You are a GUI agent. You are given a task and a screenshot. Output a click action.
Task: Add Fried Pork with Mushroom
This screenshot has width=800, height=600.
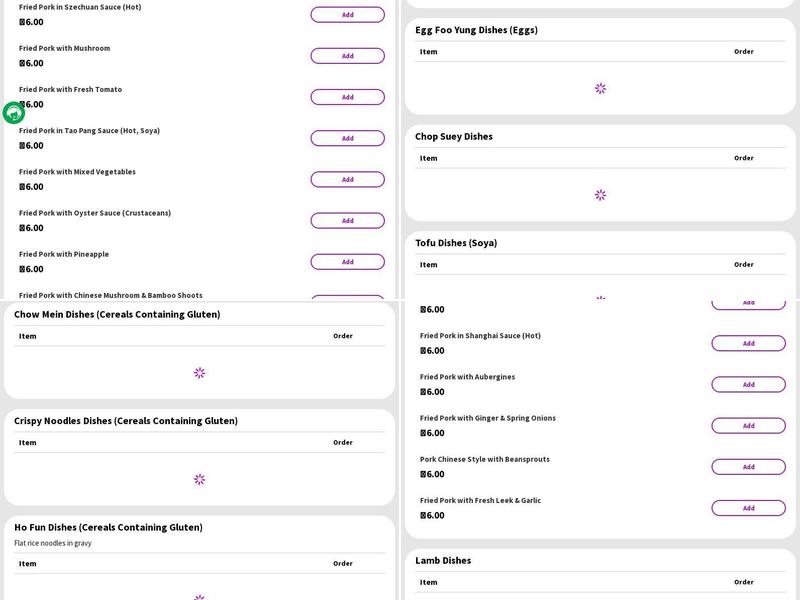pyautogui.click(x=347, y=56)
